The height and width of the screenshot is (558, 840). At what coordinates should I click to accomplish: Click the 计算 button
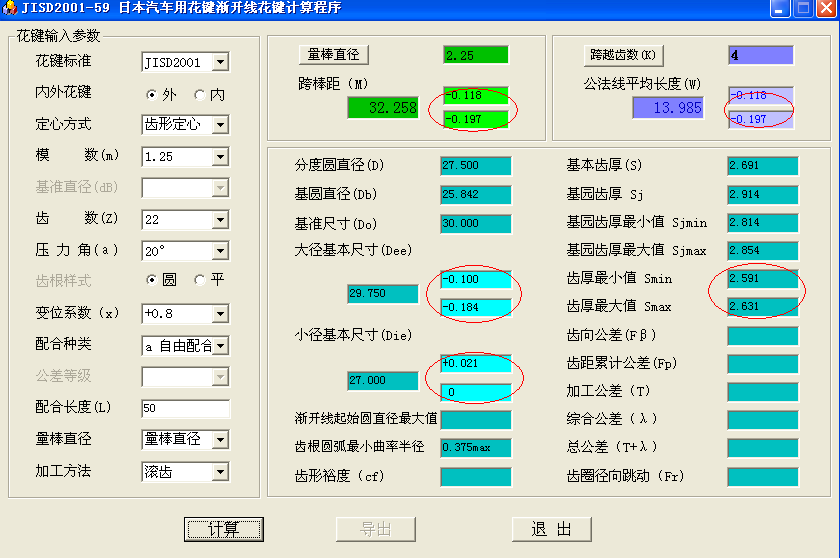point(224,529)
